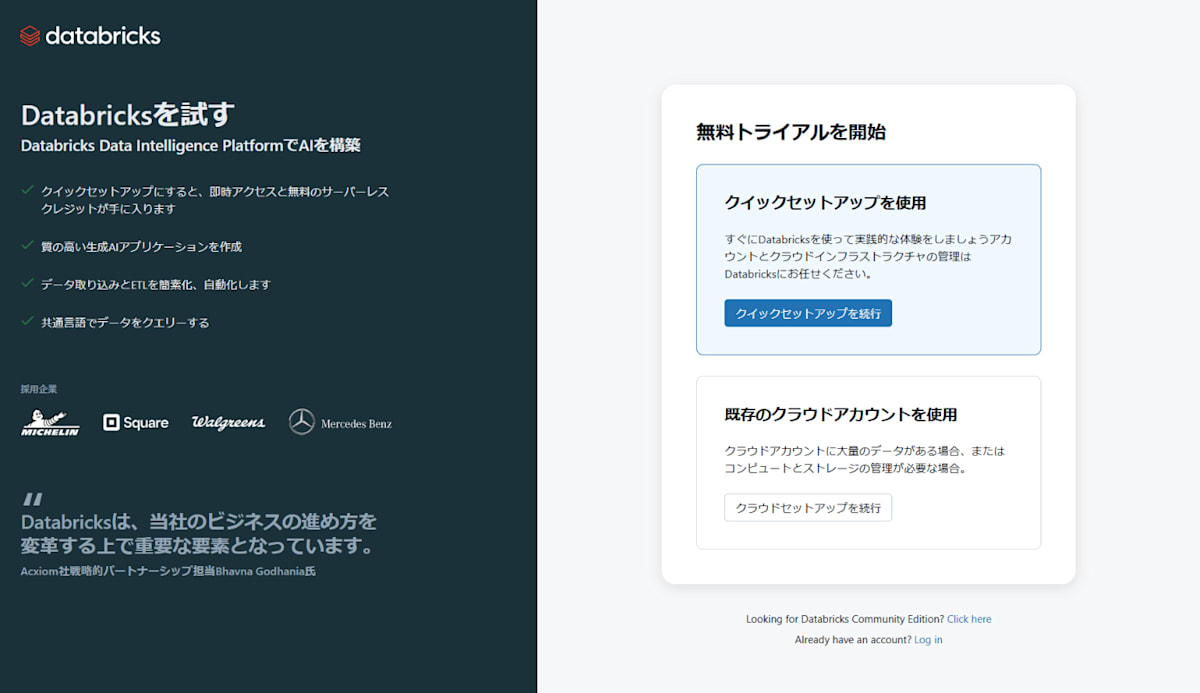Click クイックセットアップを続行 button
Image resolution: width=1200 pixels, height=693 pixels.
click(808, 313)
